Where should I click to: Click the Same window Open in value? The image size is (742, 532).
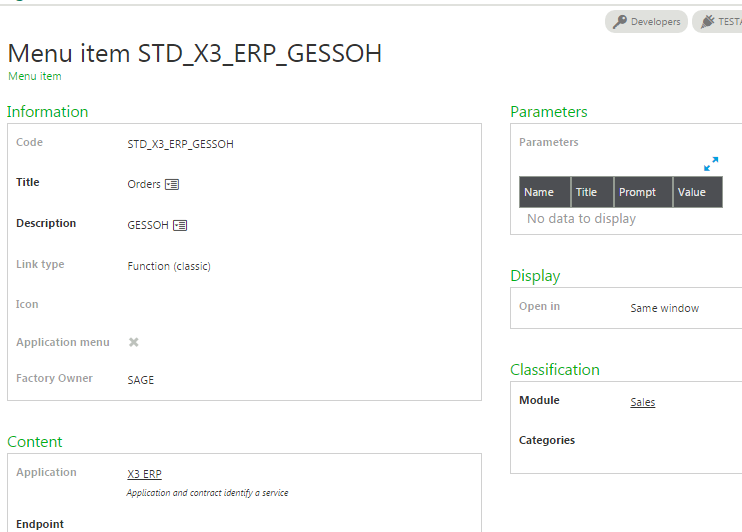[665, 308]
